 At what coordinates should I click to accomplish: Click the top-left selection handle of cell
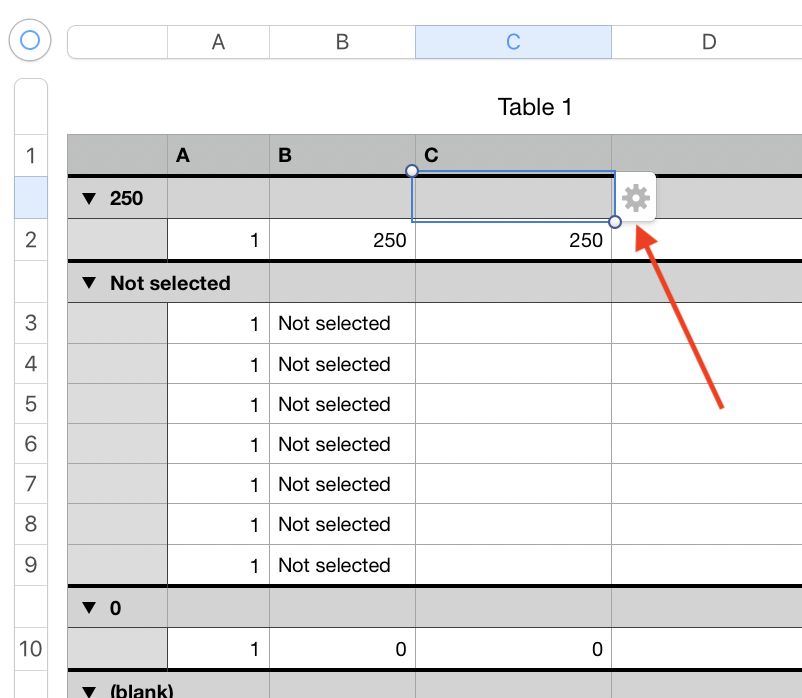[x=412, y=171]
